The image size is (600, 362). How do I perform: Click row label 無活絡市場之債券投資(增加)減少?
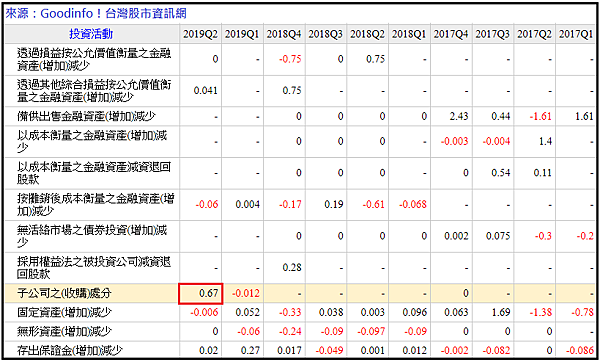click(x=92, y=236)
